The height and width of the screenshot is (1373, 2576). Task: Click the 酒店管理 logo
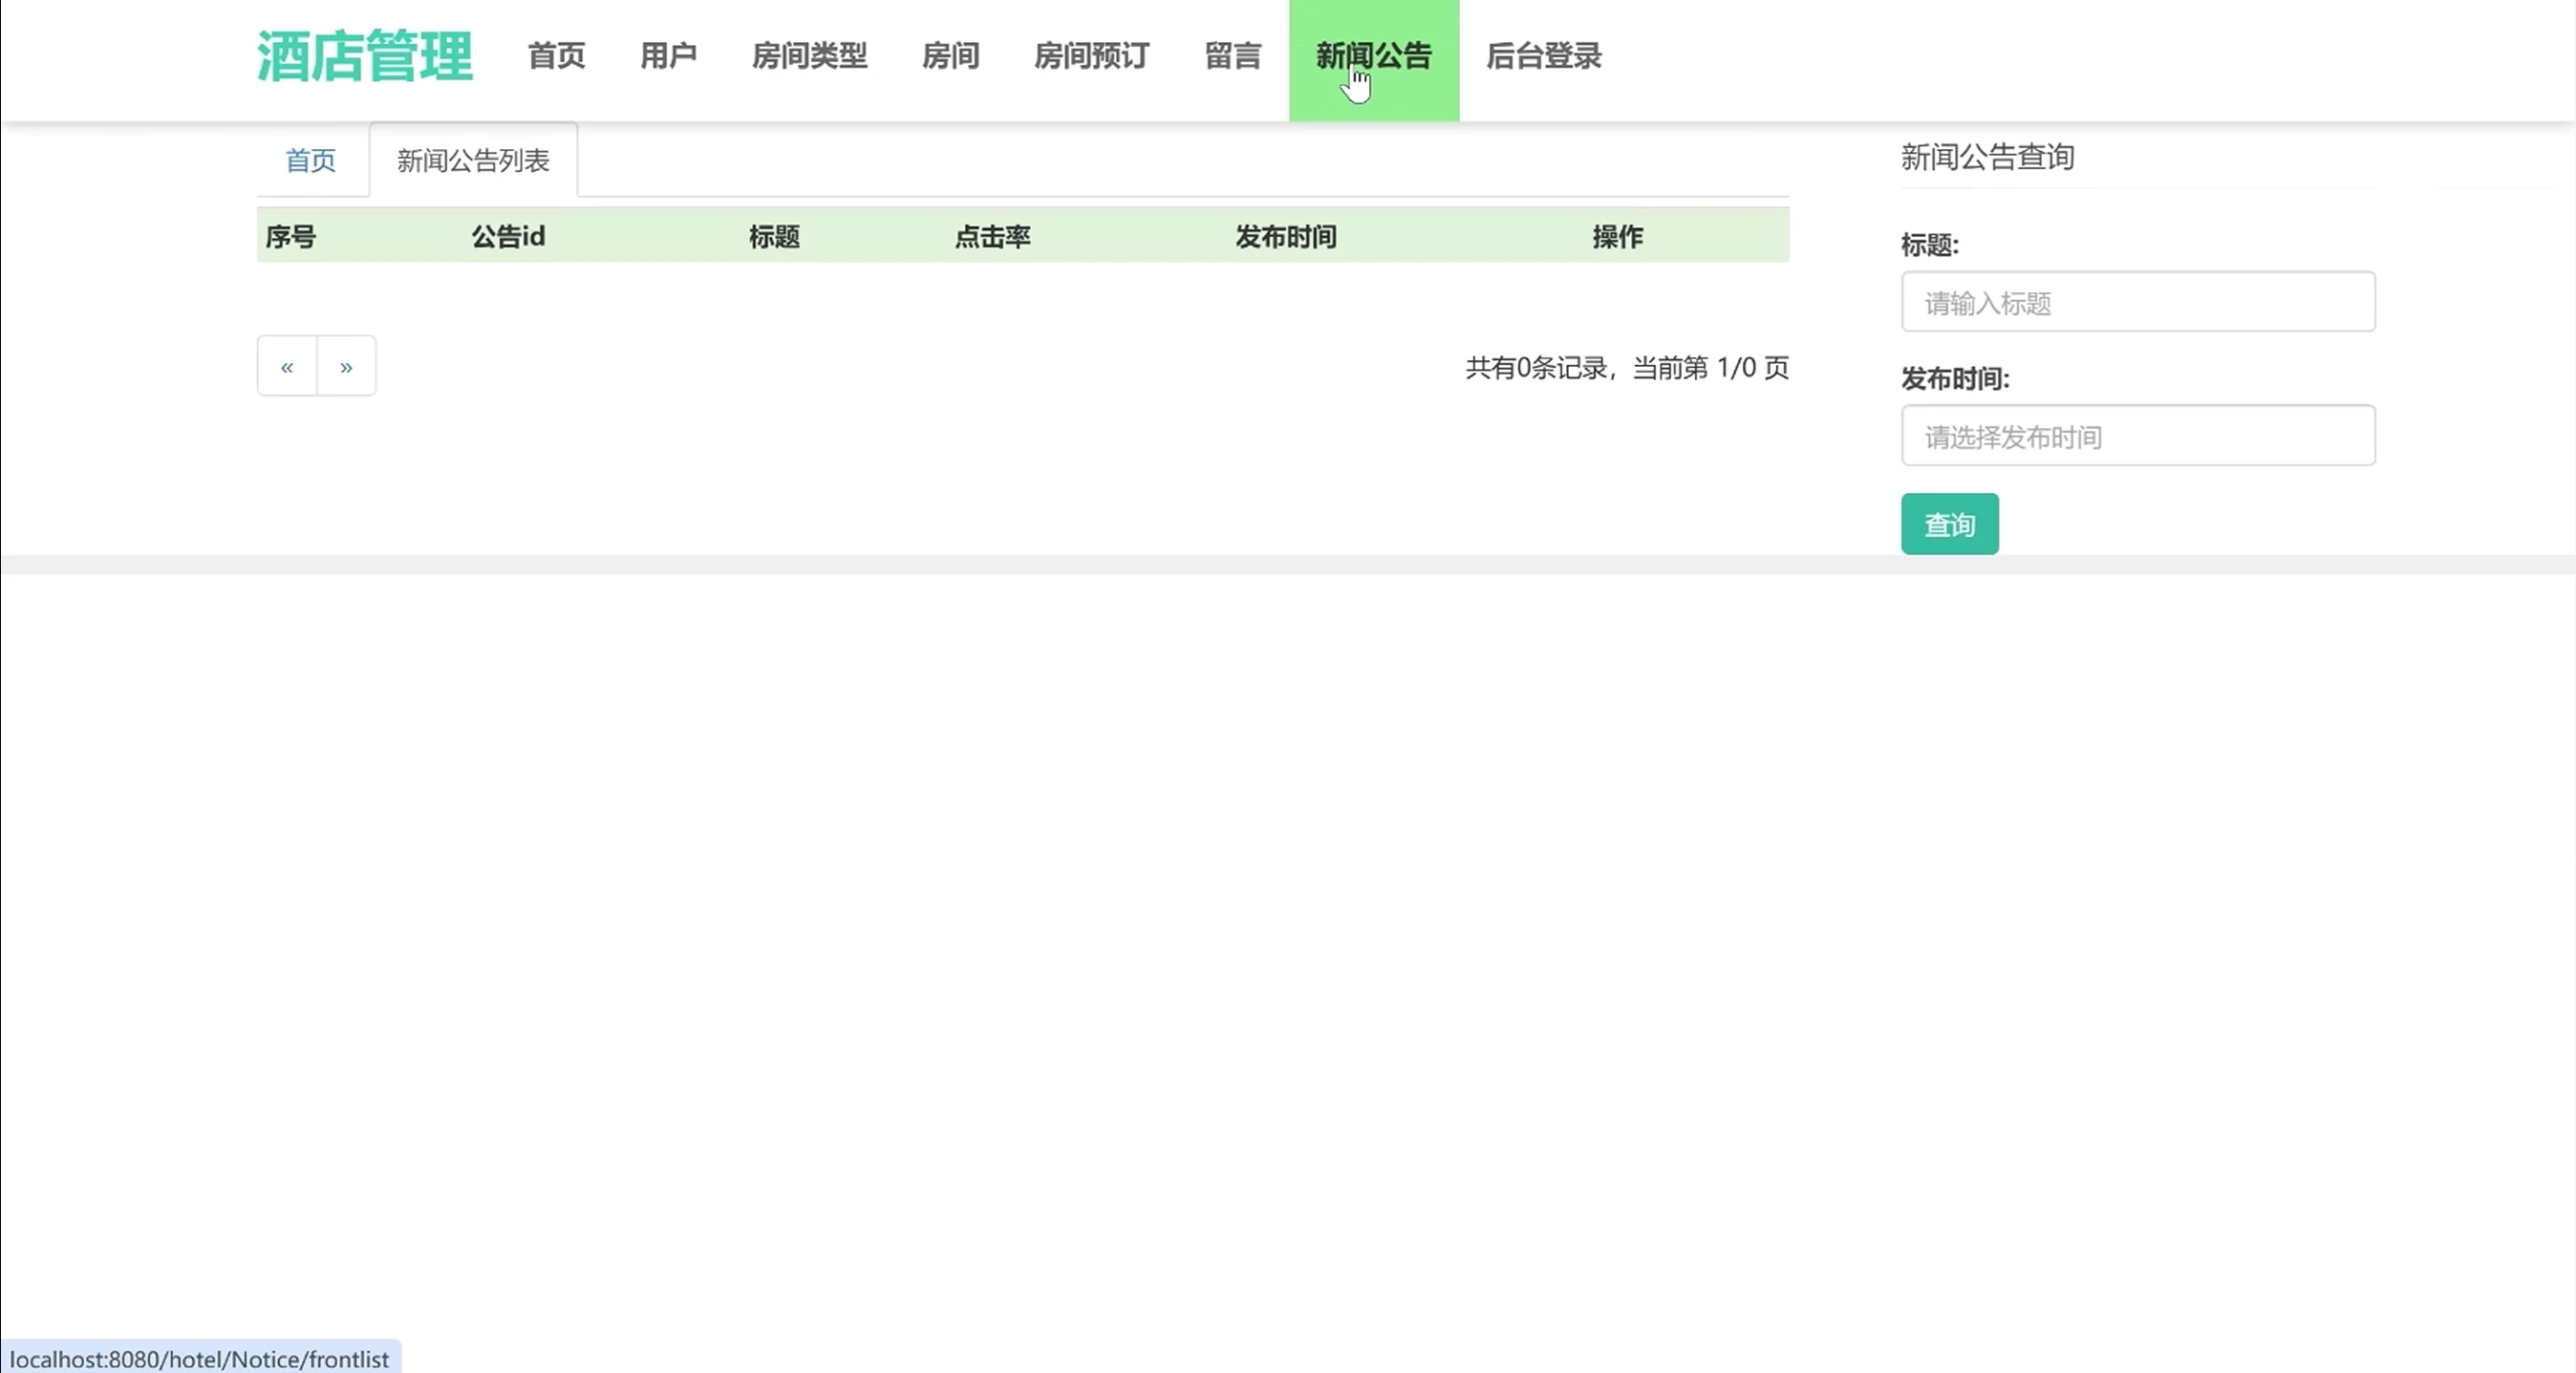point(364,56)
